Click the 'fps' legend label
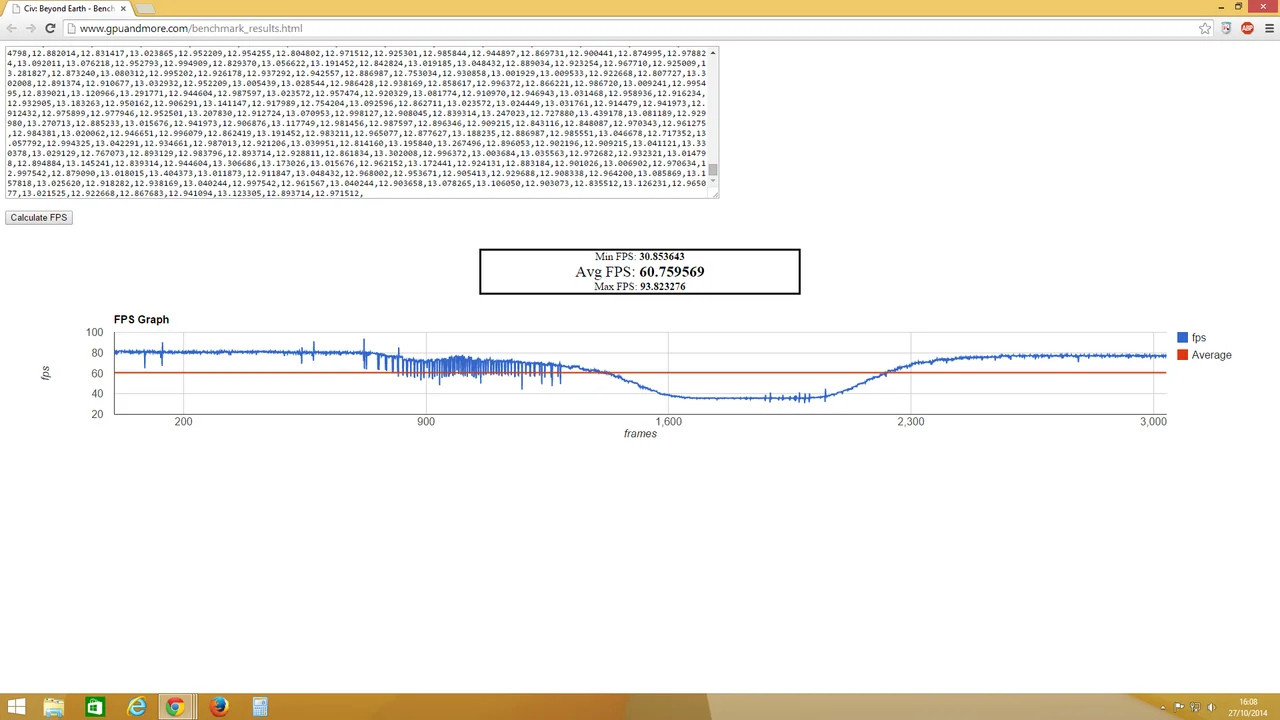Screen dimensions: 1280x720 (x=1199, y=338)
